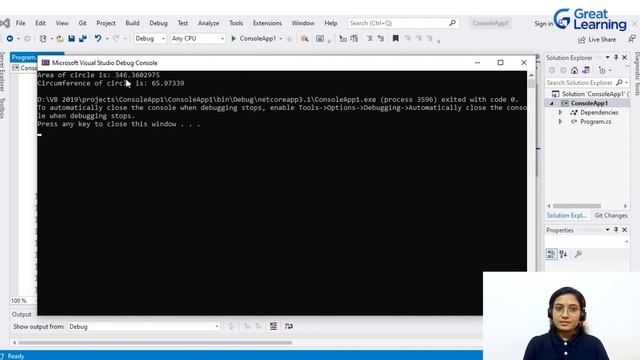Open the Properties window options arrow
Image resolution: width=640 pixels, height=360 pixels.
(x=607, y=230)
